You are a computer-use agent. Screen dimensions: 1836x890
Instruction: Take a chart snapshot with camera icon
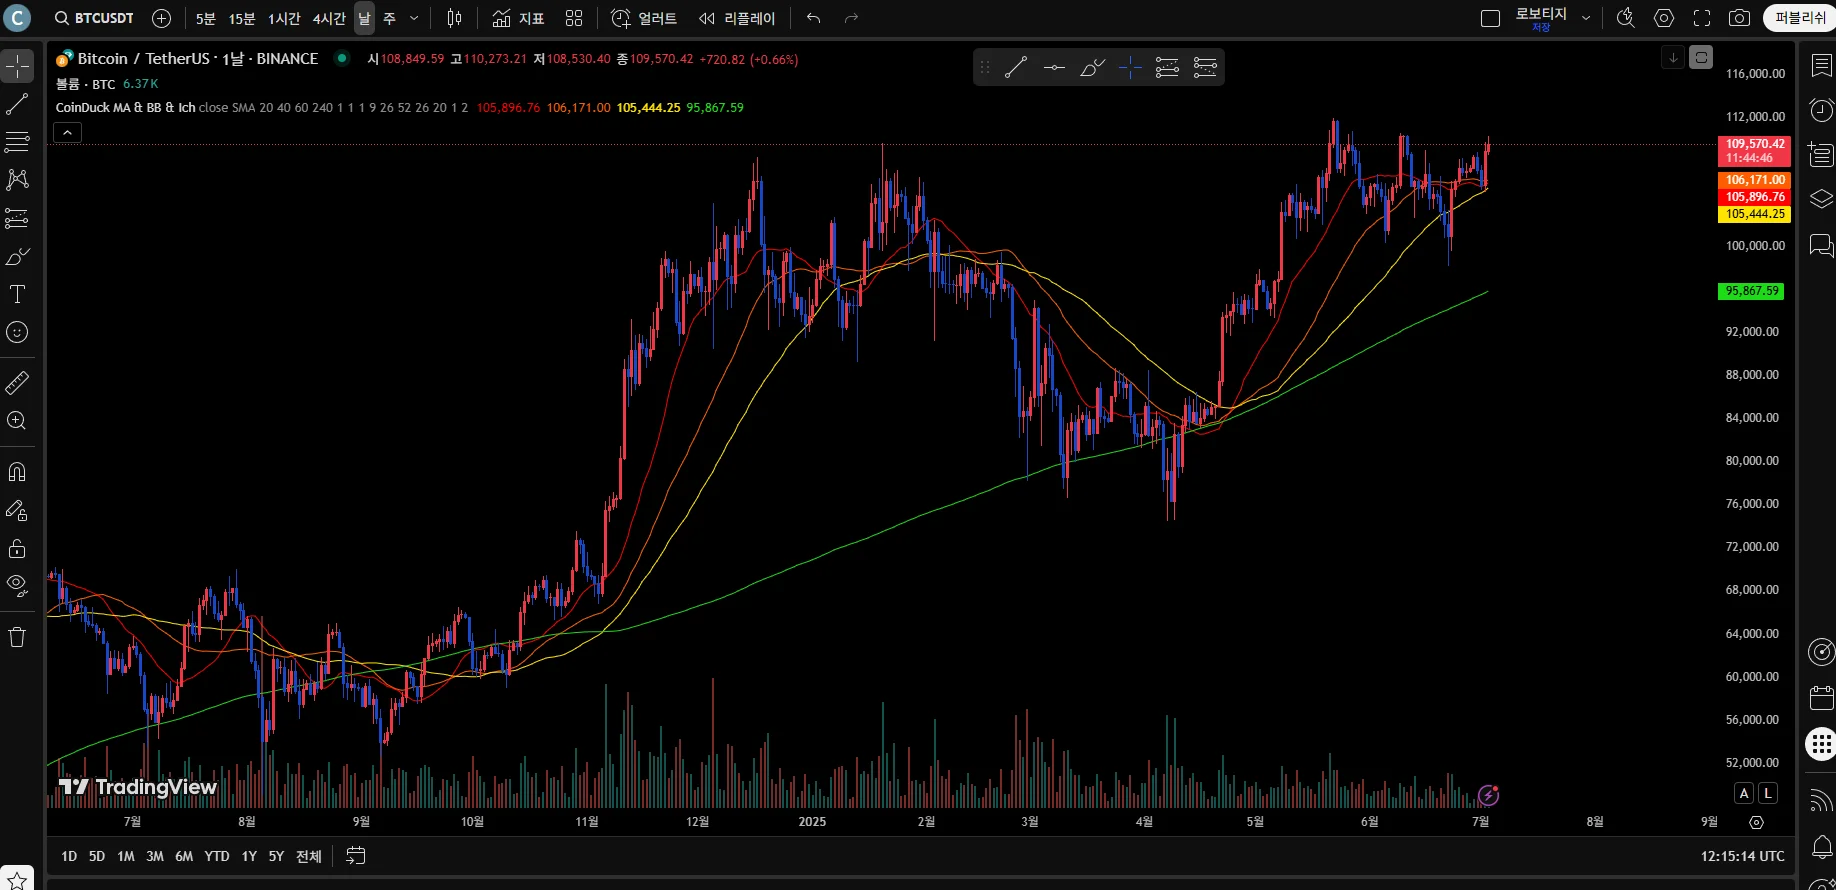tap(1739, 18)
